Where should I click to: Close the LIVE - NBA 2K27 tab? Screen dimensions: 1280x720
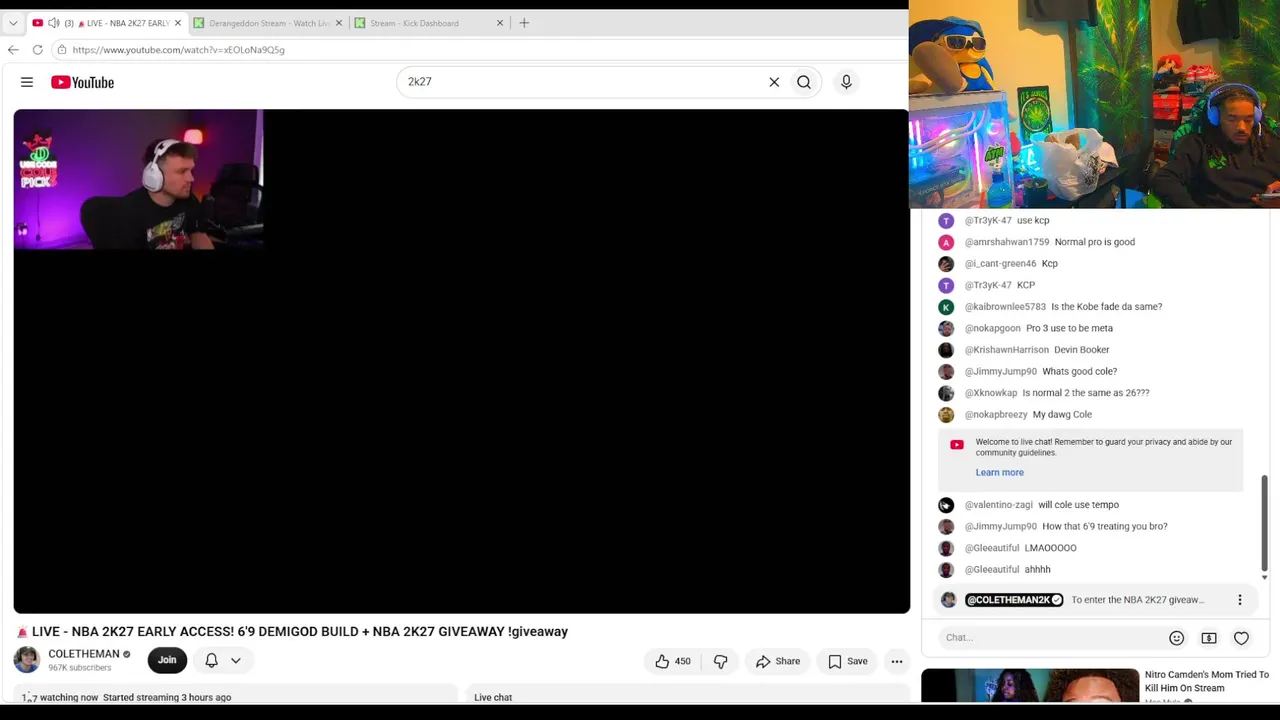[x=178, y=23]
